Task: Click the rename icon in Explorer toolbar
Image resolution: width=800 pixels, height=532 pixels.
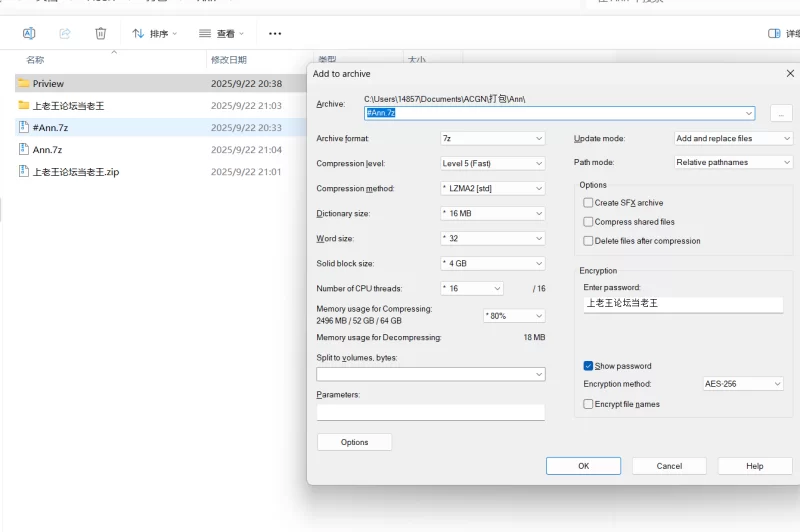Action: click(x=29, y=33)
